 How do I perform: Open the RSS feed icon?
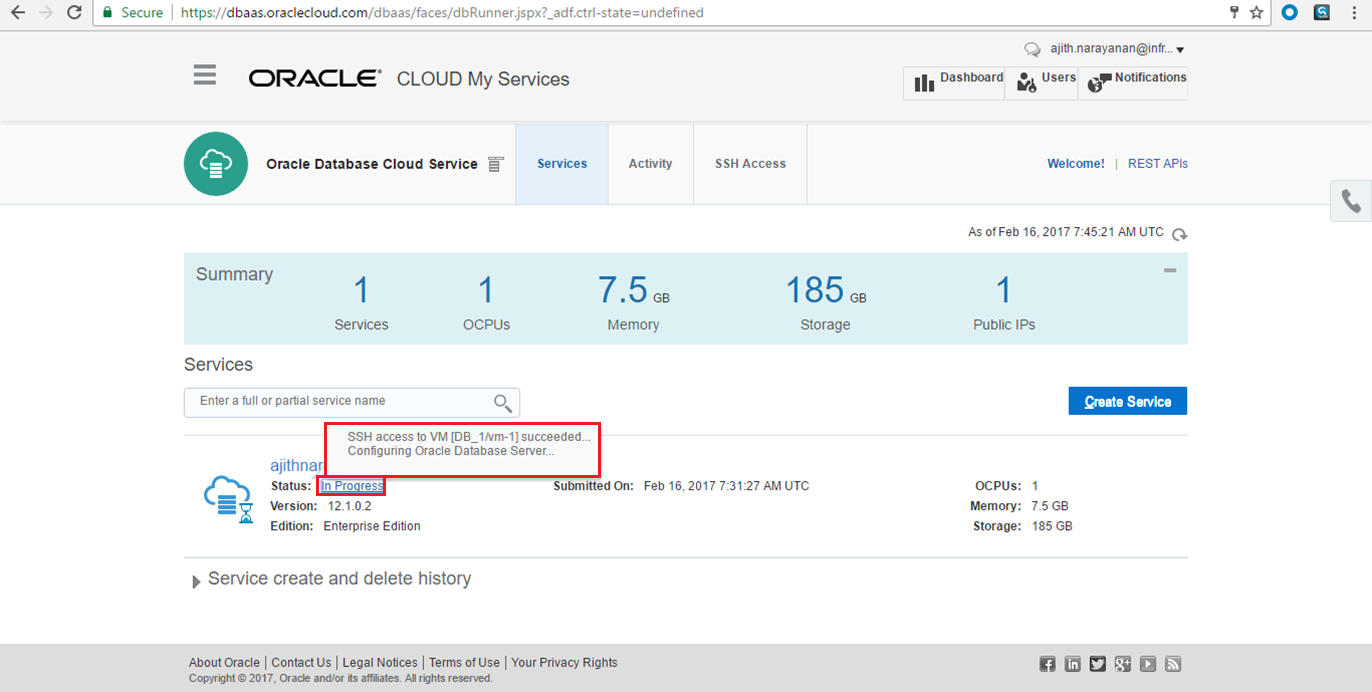[x=1173, y=664]
